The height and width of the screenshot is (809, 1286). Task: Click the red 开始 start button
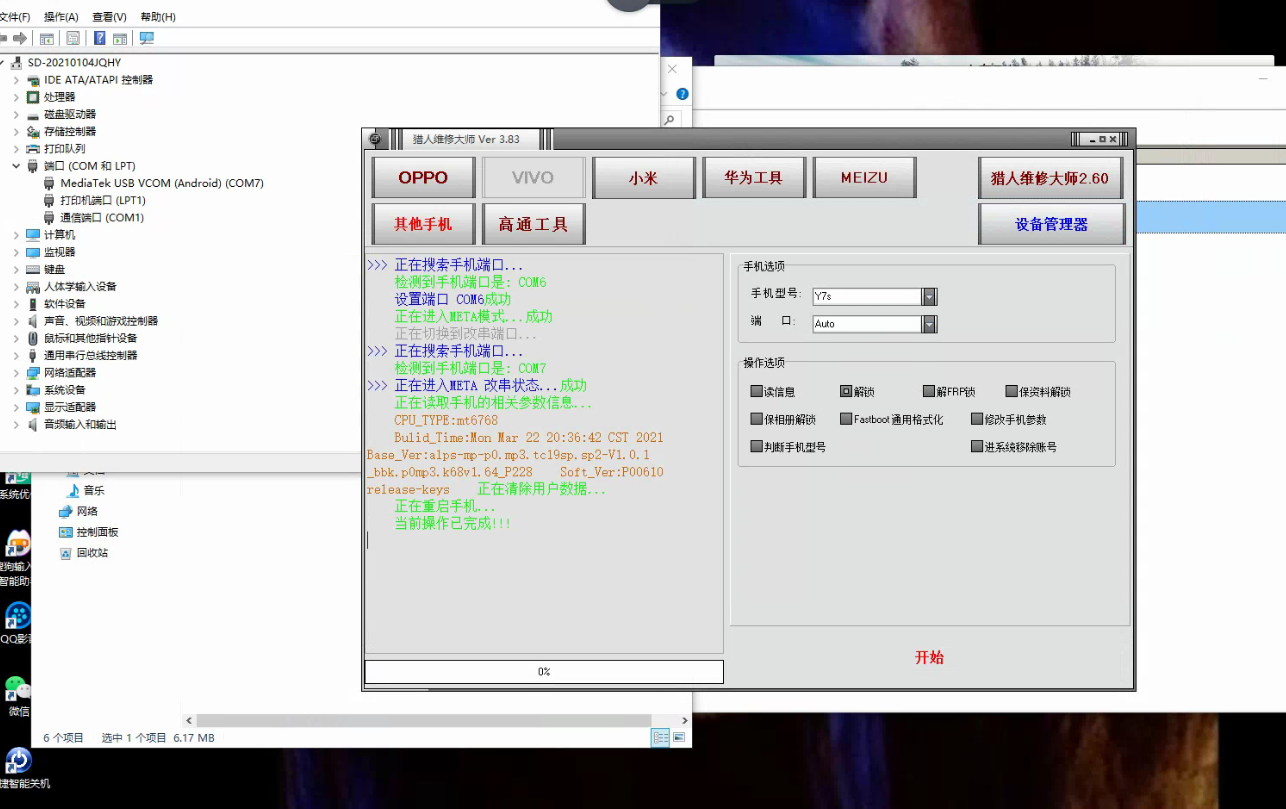click(929, 658)
